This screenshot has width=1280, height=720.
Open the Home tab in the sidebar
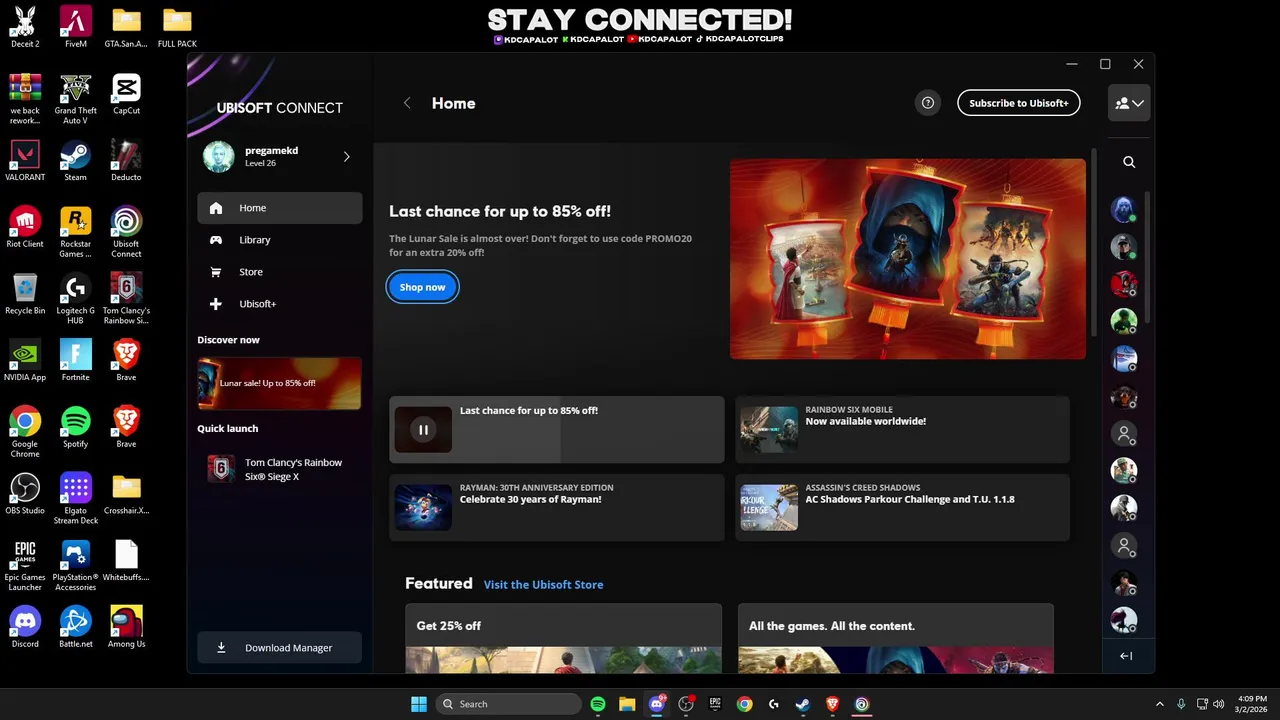[280, 208]
